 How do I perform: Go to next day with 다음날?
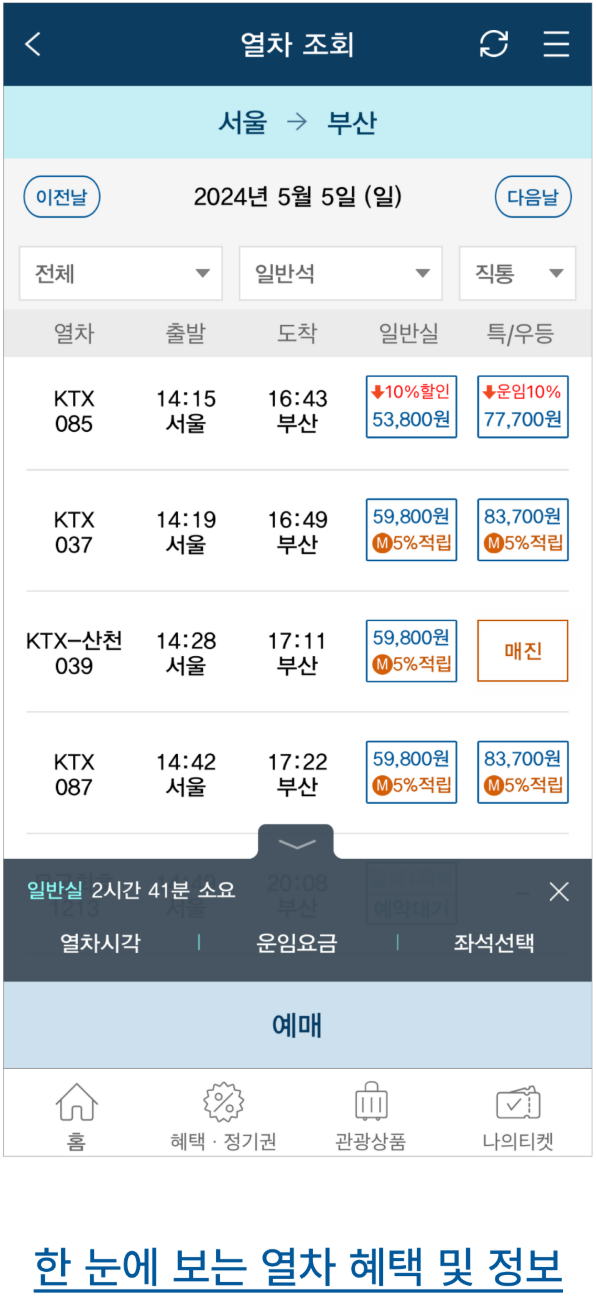pyautogui.click(x=532, y=197)
